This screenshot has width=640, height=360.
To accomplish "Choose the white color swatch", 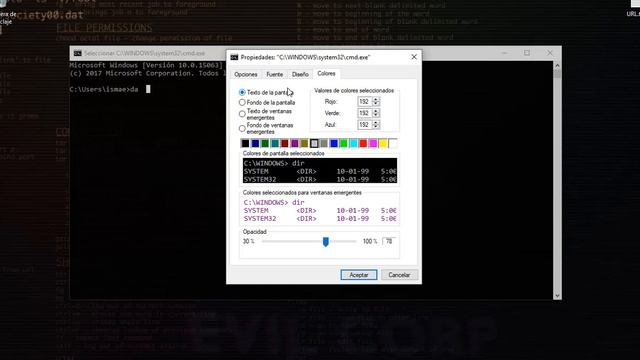I will (392, 143).
